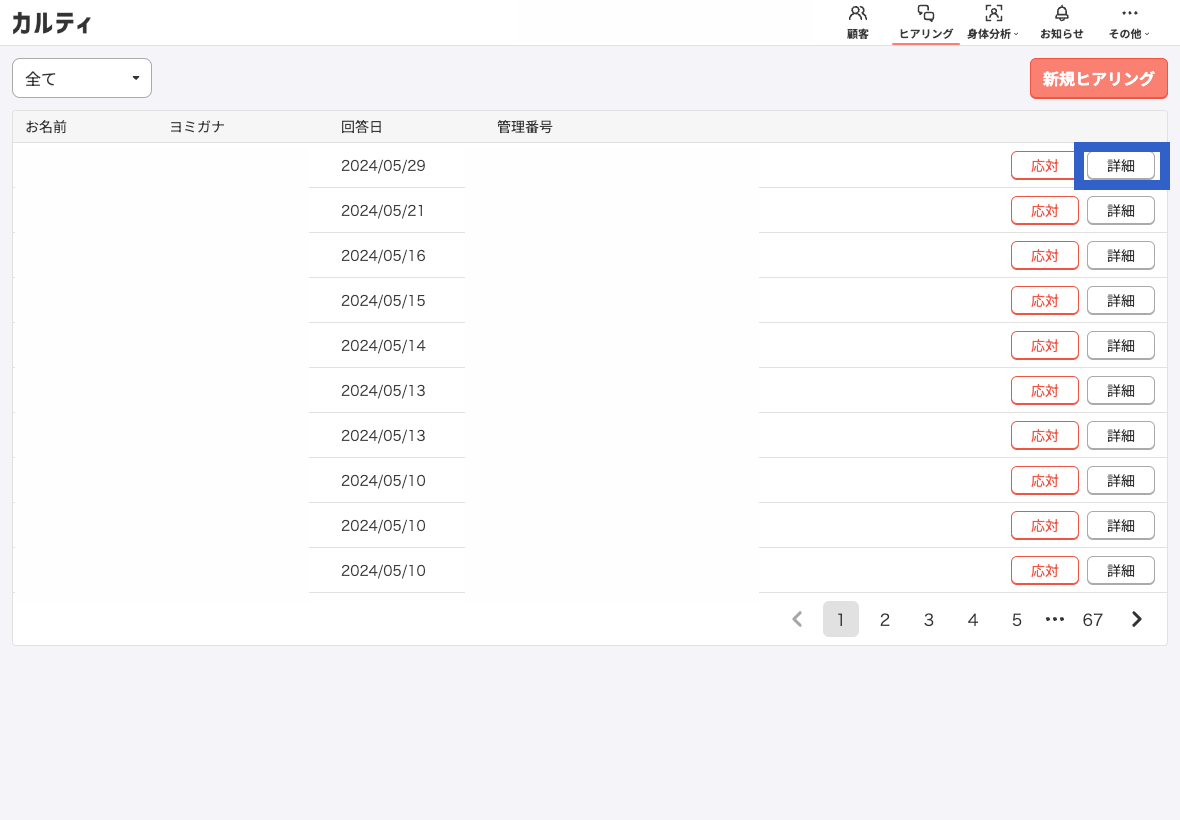
Task: Click 応対 for the 2024/05/14 row
Action: point(1045,345)
